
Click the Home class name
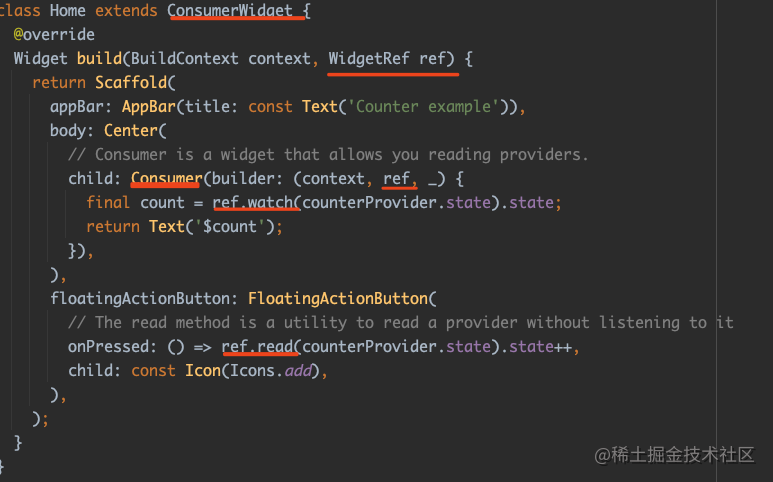coord(68,10)
